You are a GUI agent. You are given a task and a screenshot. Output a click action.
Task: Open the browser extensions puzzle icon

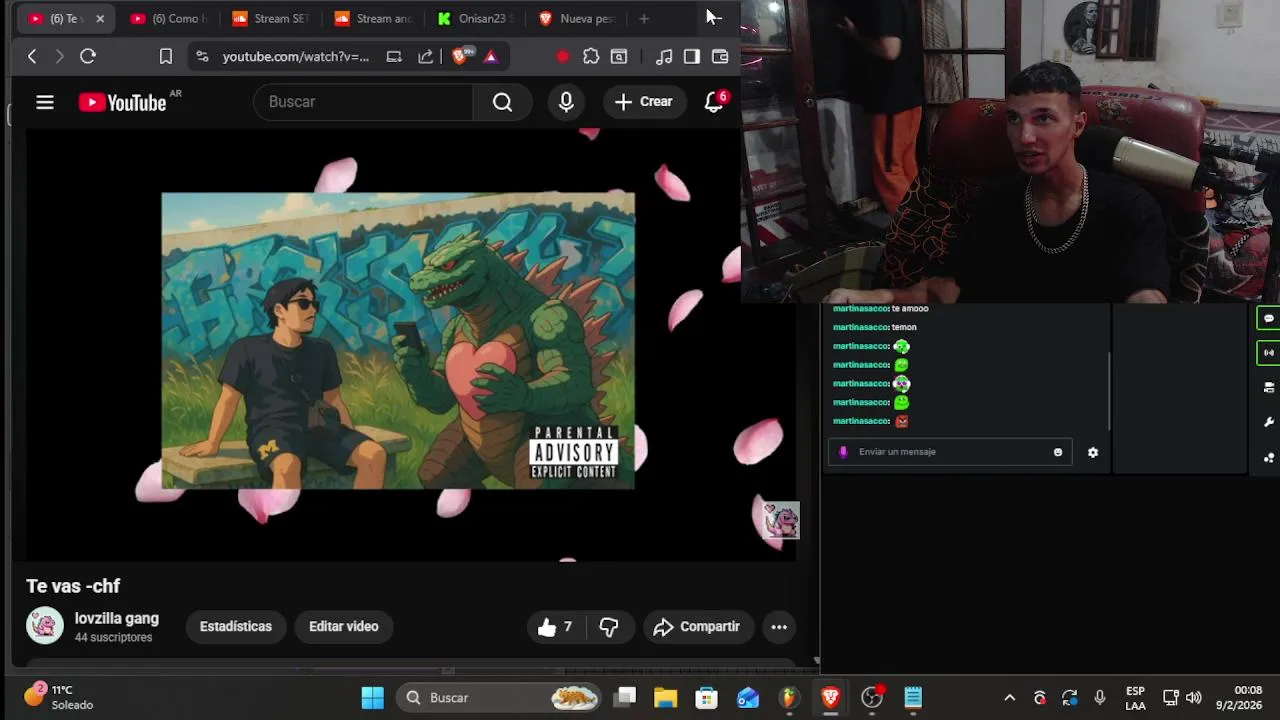tap(591, 56)
